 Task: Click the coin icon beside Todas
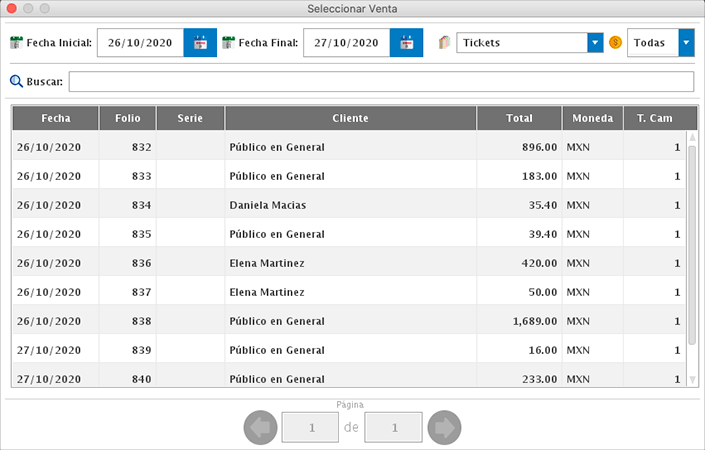pyautogui.click(x=615, y=43)
